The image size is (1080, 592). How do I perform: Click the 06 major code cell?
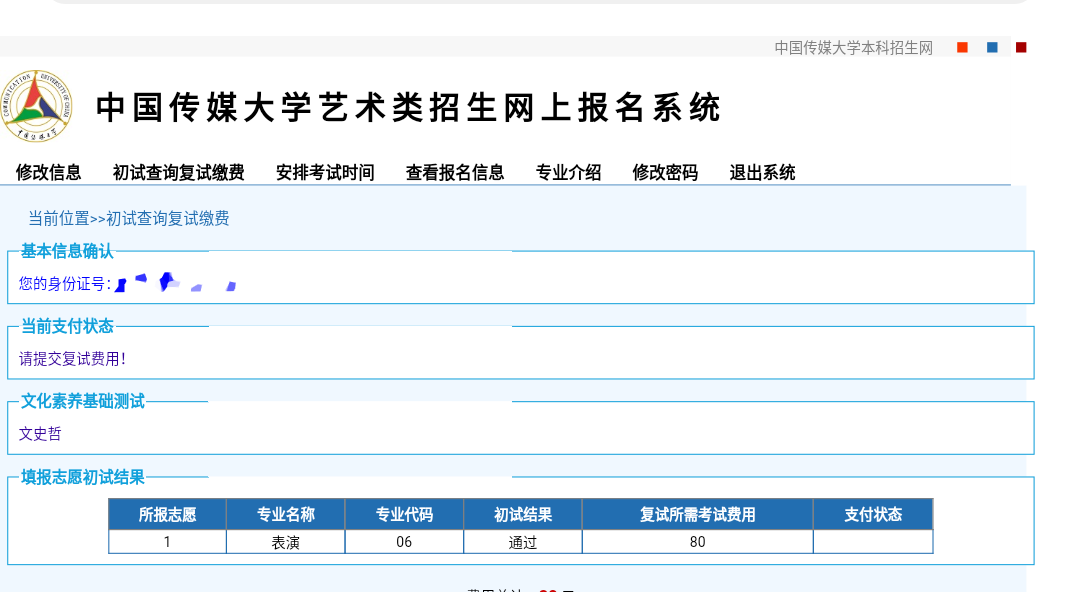404,542
